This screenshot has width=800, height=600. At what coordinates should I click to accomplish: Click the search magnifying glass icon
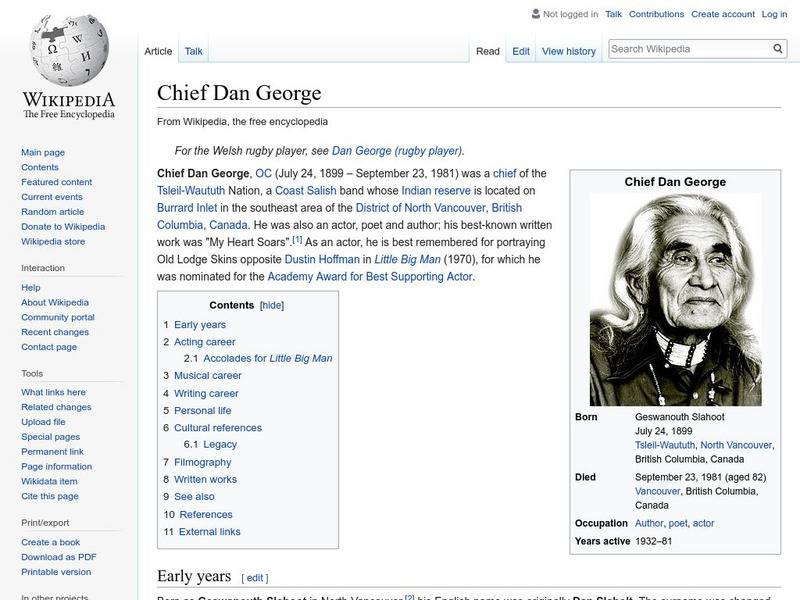pyautogui.click(x=778, y=48)
